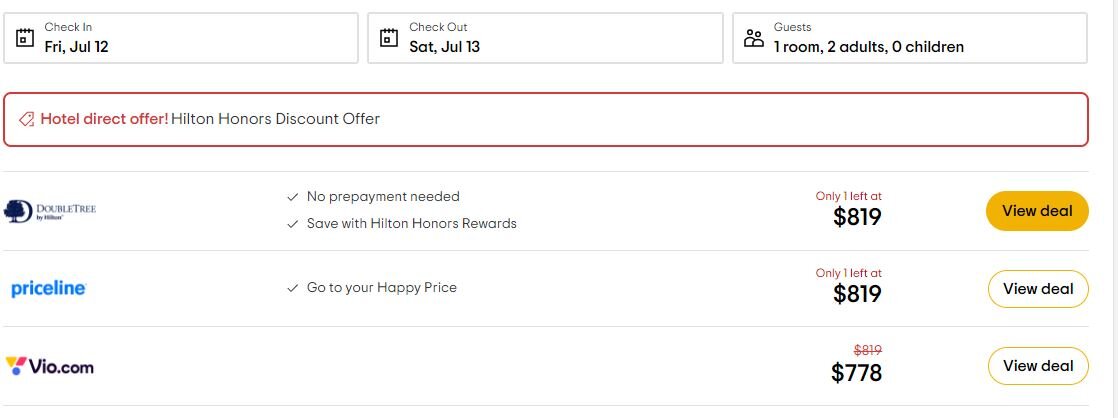
Task: Click the Save with Hilton Honors Rewards text
Action: point(411,224)
